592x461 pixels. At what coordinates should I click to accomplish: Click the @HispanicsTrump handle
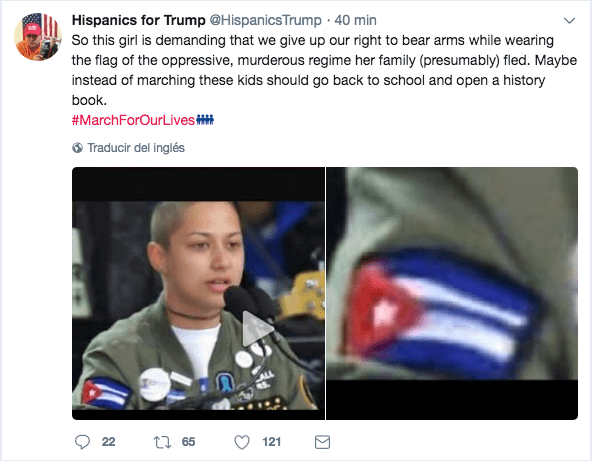tap(265, 20)
